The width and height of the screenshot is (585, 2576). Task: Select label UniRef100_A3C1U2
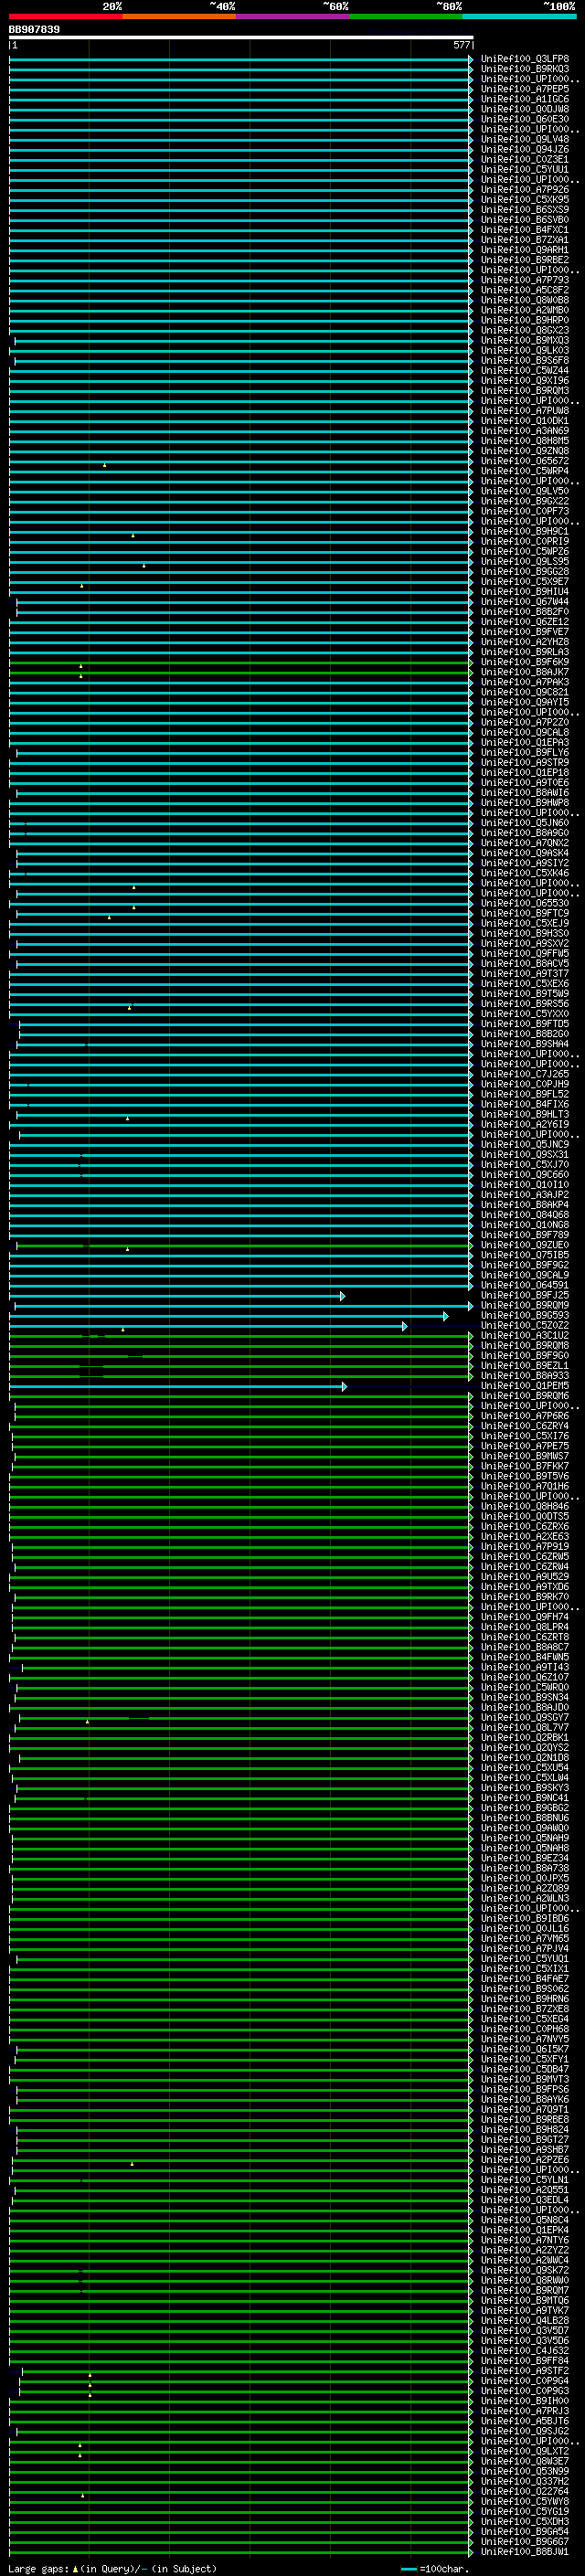pyautogui.click(x=525, y=1335)
